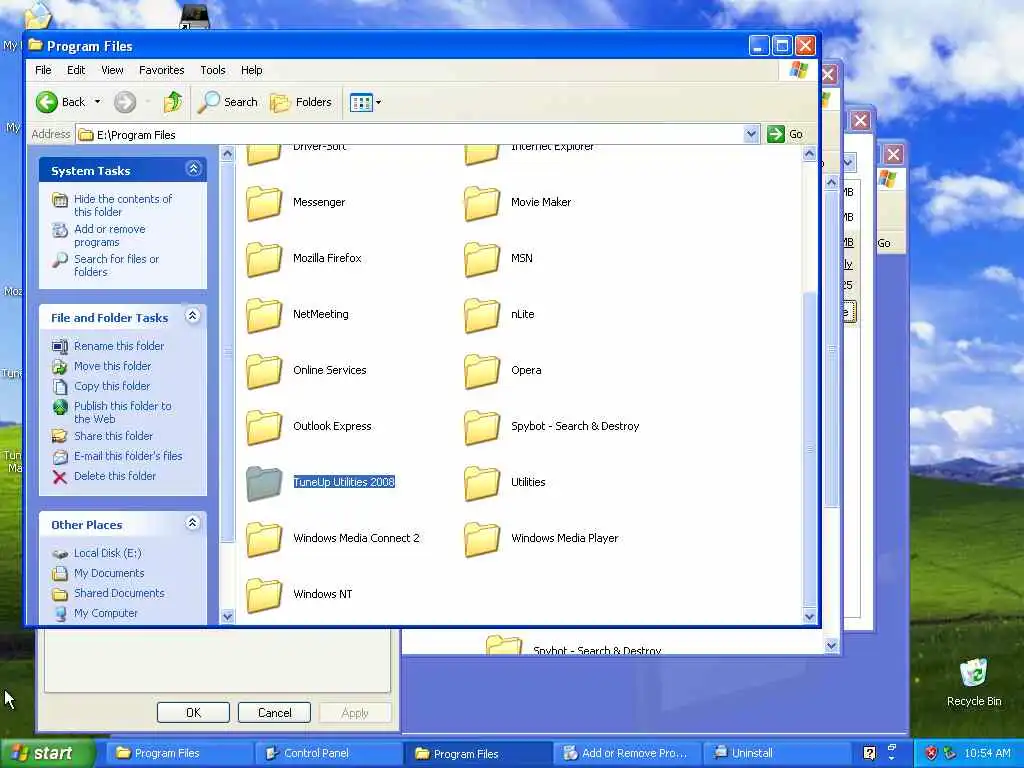Viewport: 1024px width, 768px height.
Task: Go to Shared Documents in Other Places
Action: click(119, 594)
